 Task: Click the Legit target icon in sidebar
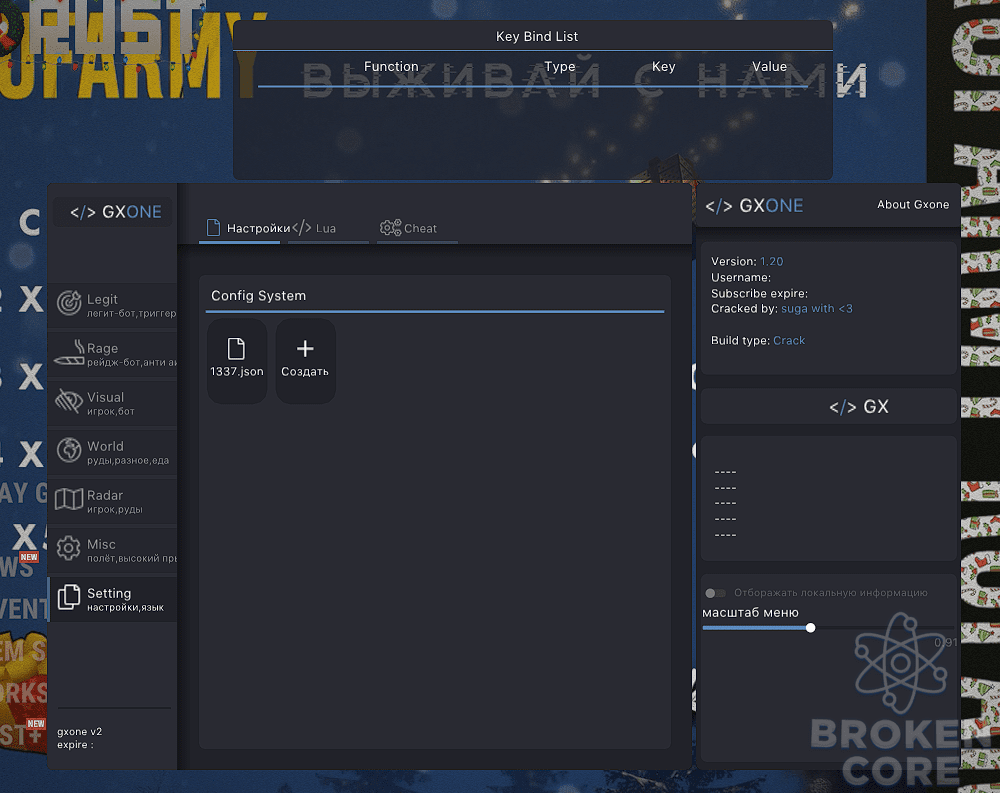click(x=69, y=303)
